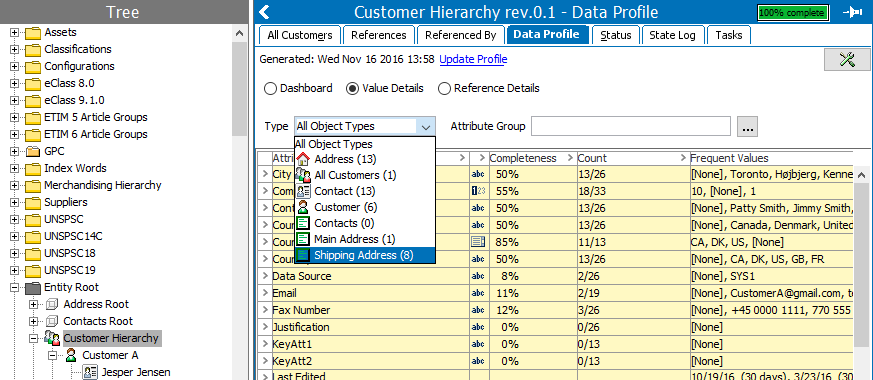Open the Type dropdown arrow
Image resolution: width=873 pixels, height=380 pixels.
[x=426, y=127]
